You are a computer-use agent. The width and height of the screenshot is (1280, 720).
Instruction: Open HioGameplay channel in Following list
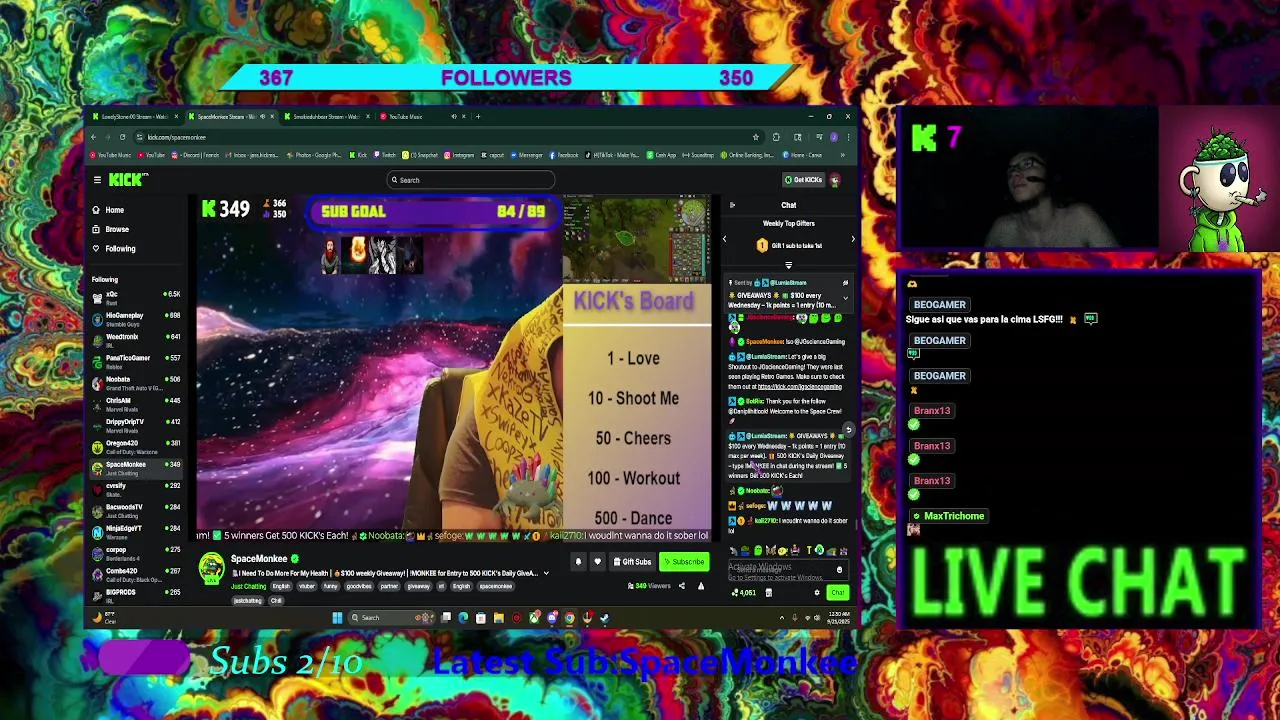click(136, 318)
